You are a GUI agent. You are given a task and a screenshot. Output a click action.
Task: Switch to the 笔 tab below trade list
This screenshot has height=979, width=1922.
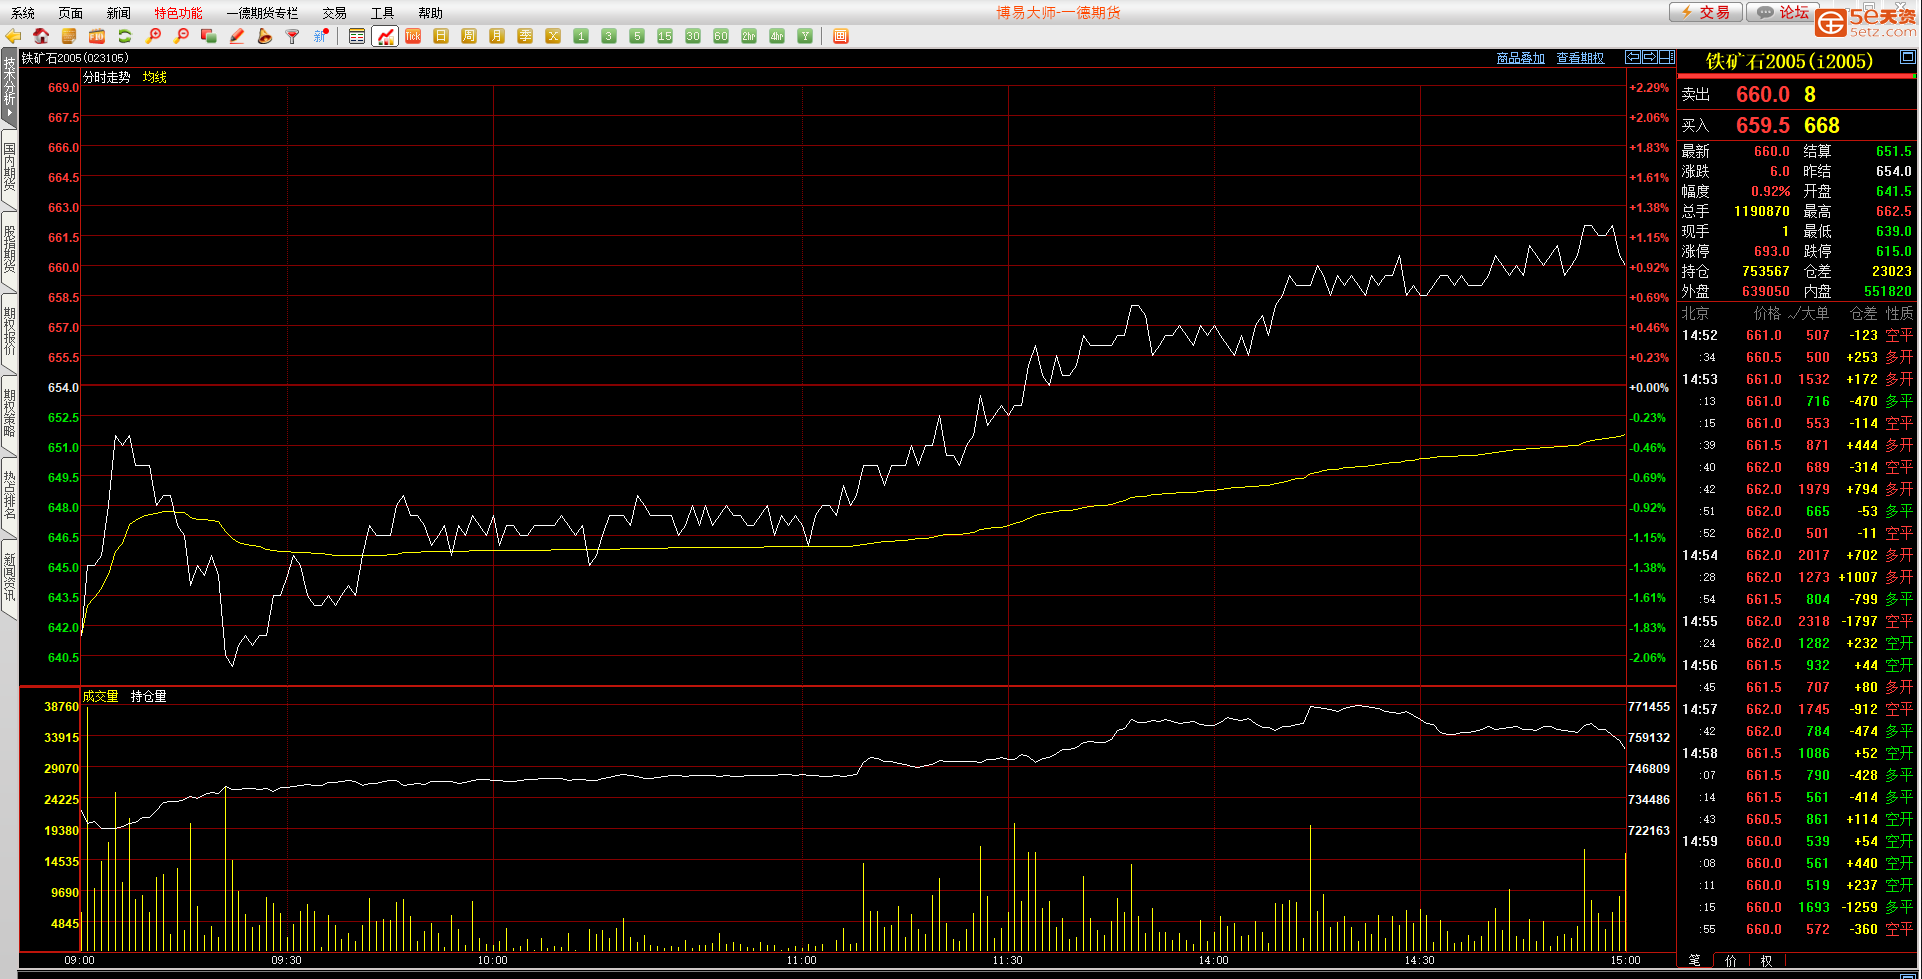[1694, 960]
